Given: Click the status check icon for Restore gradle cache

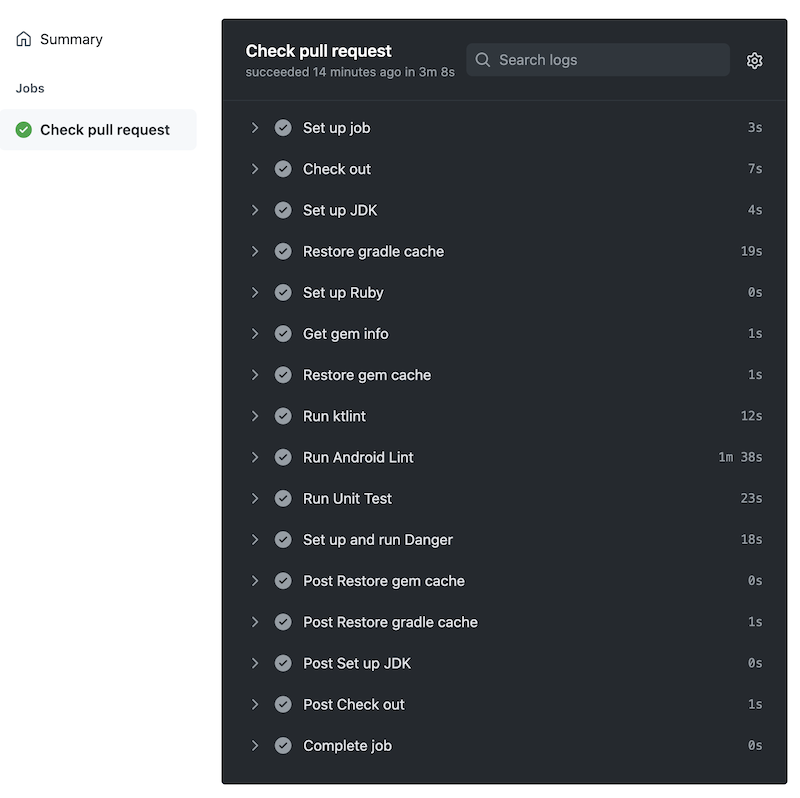Looking at the screenshot, I should 283,251.
